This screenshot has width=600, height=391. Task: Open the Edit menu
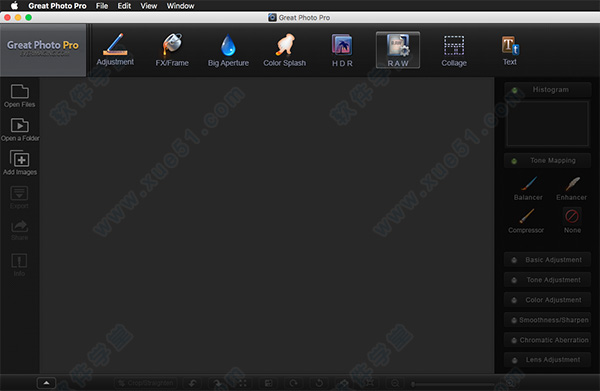[x=124, y=6]
